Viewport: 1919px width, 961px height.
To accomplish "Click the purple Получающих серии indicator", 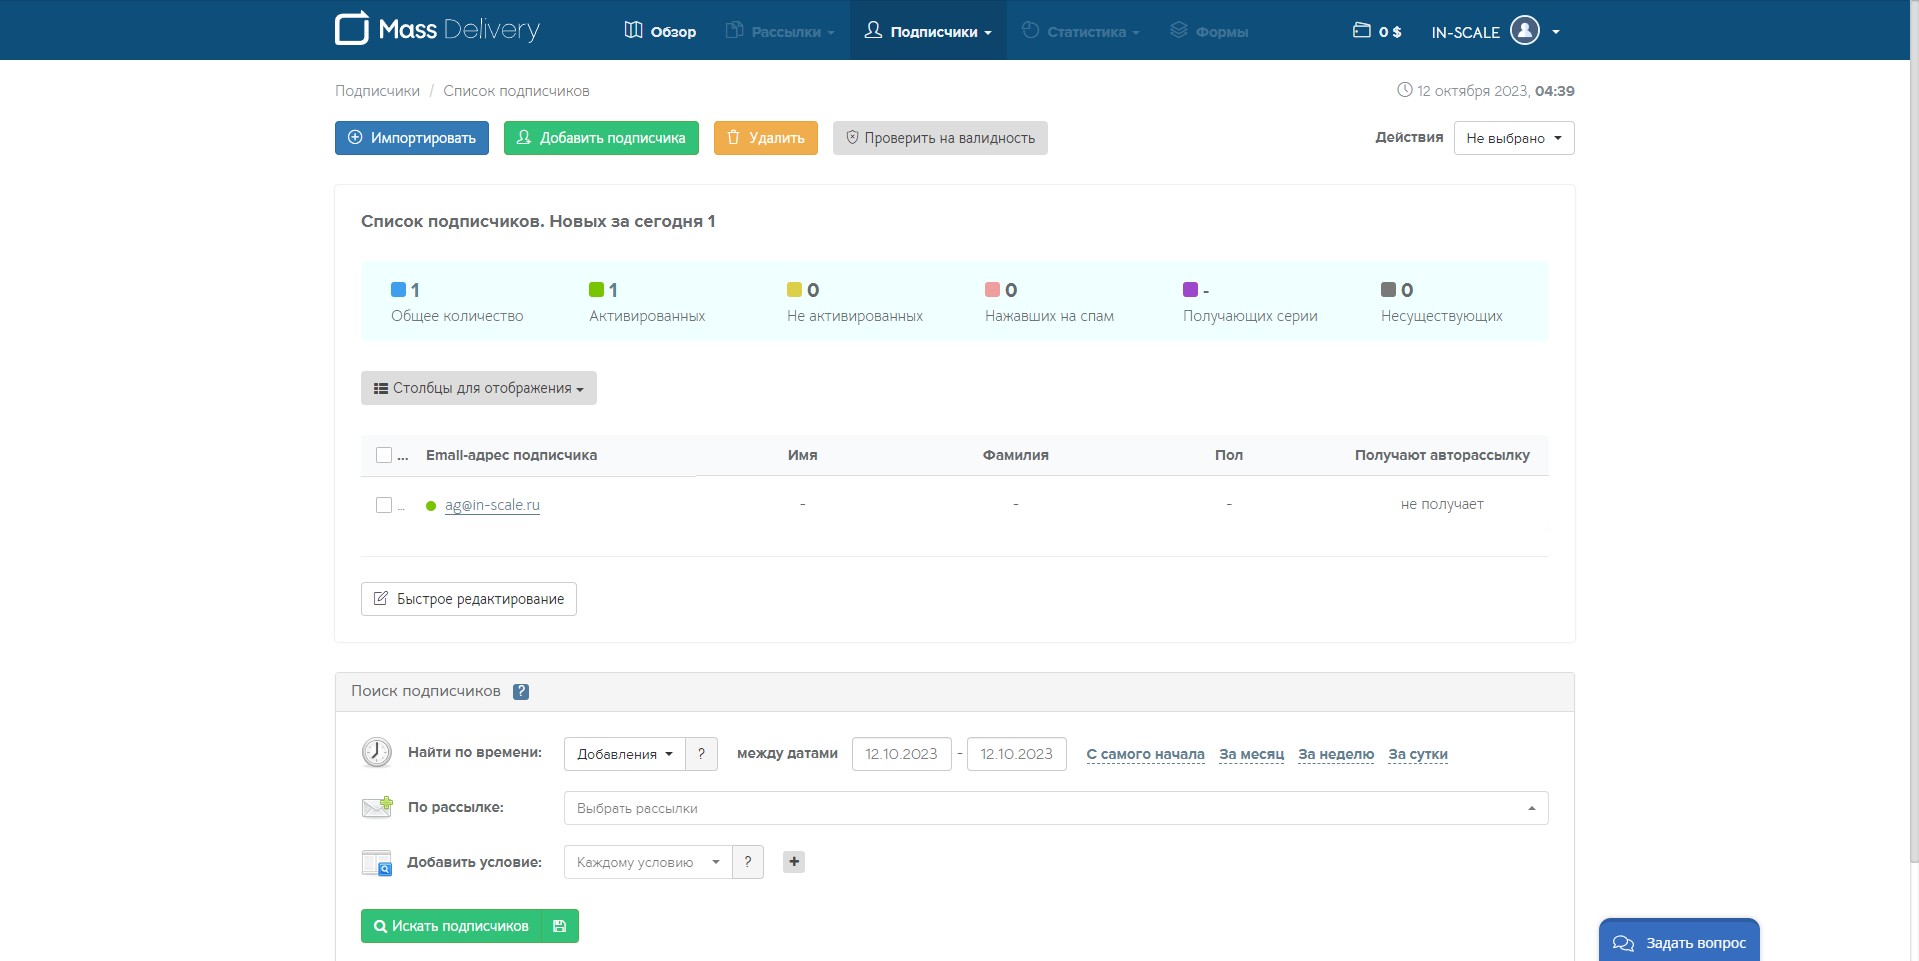I will [x=1190, y=289].
